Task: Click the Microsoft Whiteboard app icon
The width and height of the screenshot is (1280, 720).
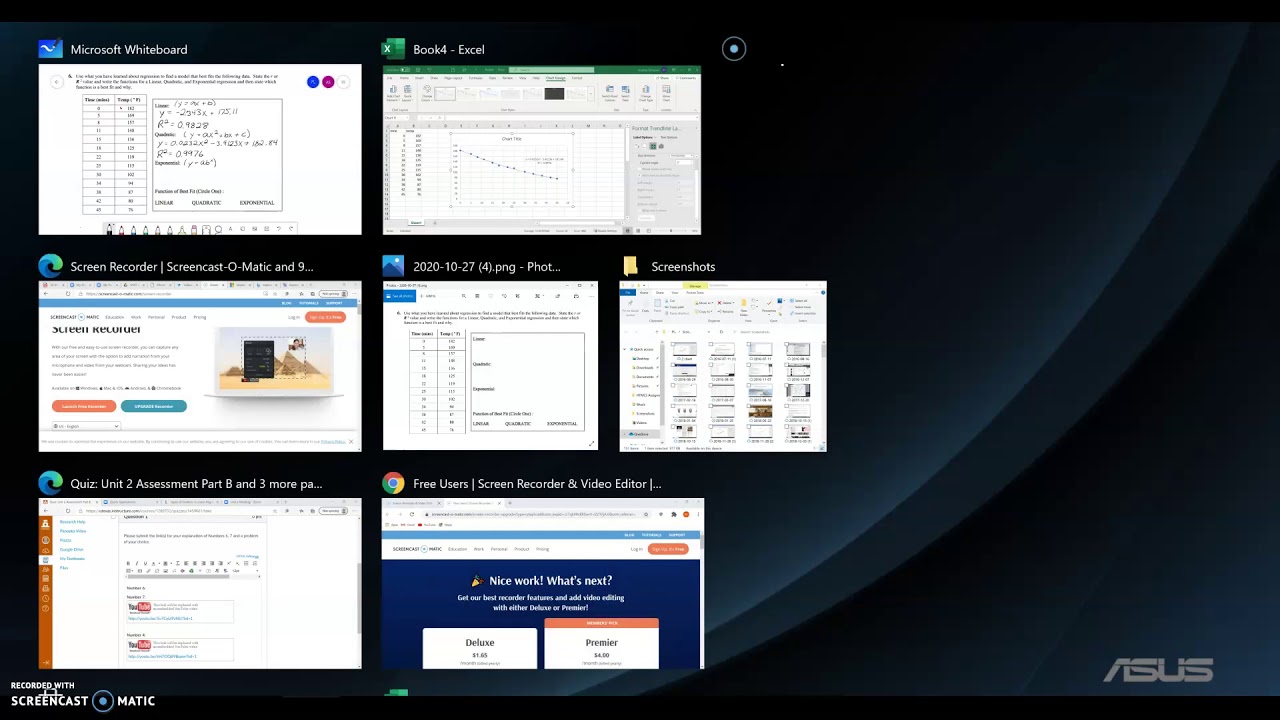Action: click(x=50, y=49)
